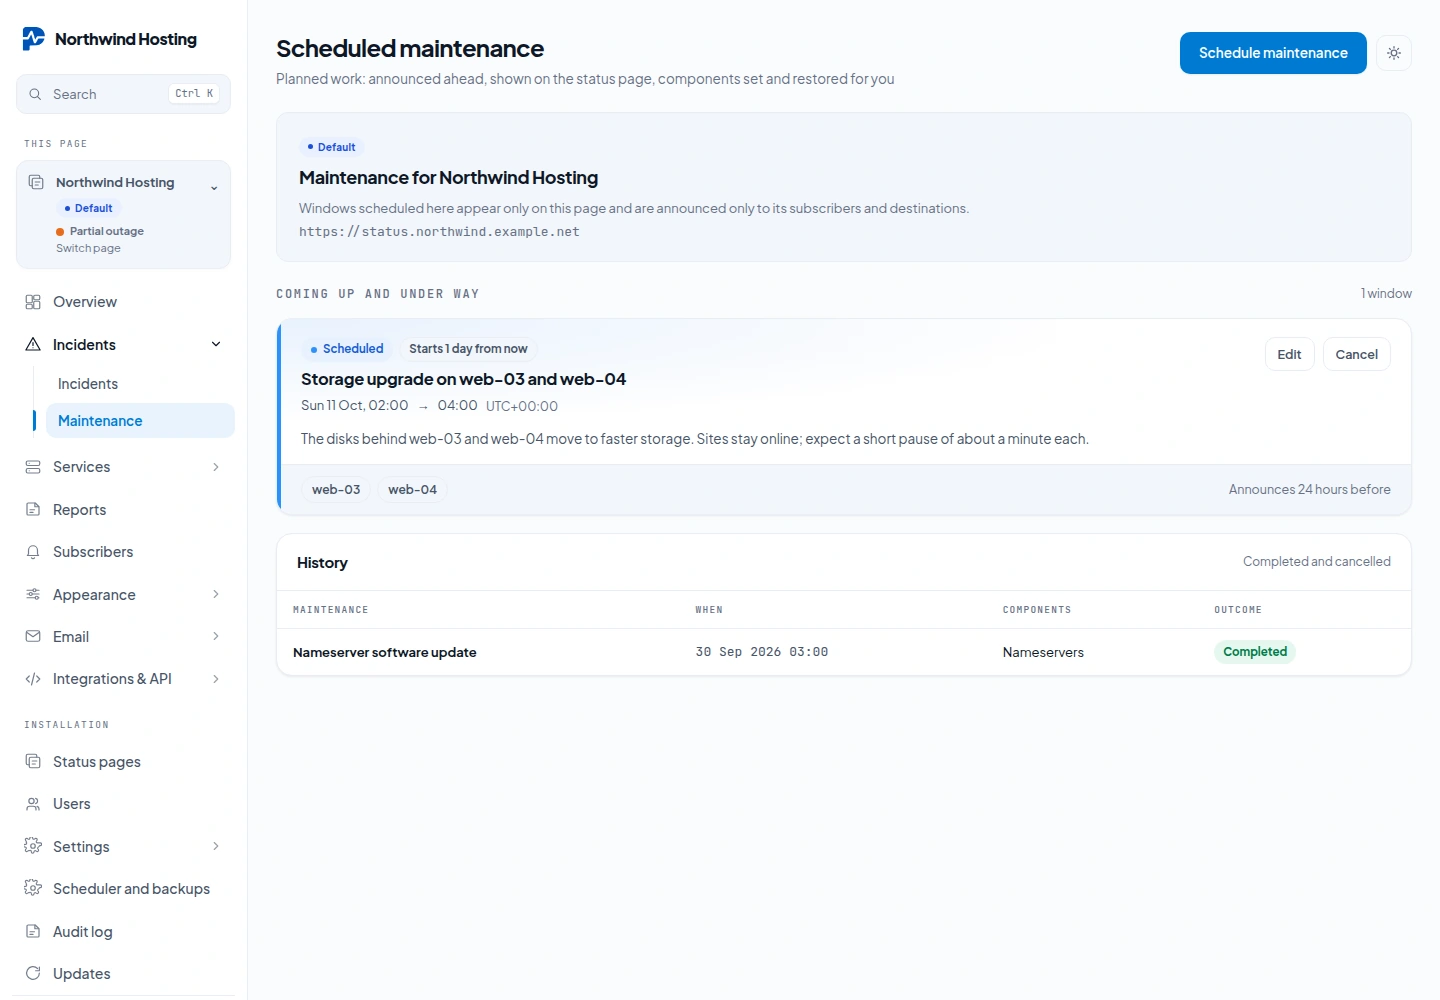Viewport: 1440px width, 1000px height.
Task: Click the Scheduled status badge
Action: [346, 349]
